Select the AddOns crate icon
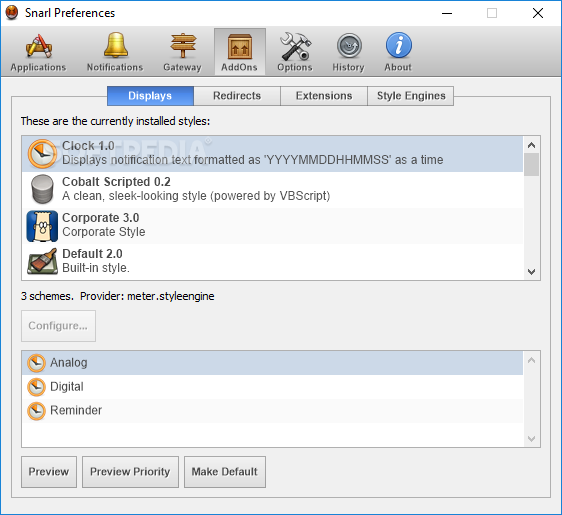Screen dimensions: 562x515 [x=239, y=47]
